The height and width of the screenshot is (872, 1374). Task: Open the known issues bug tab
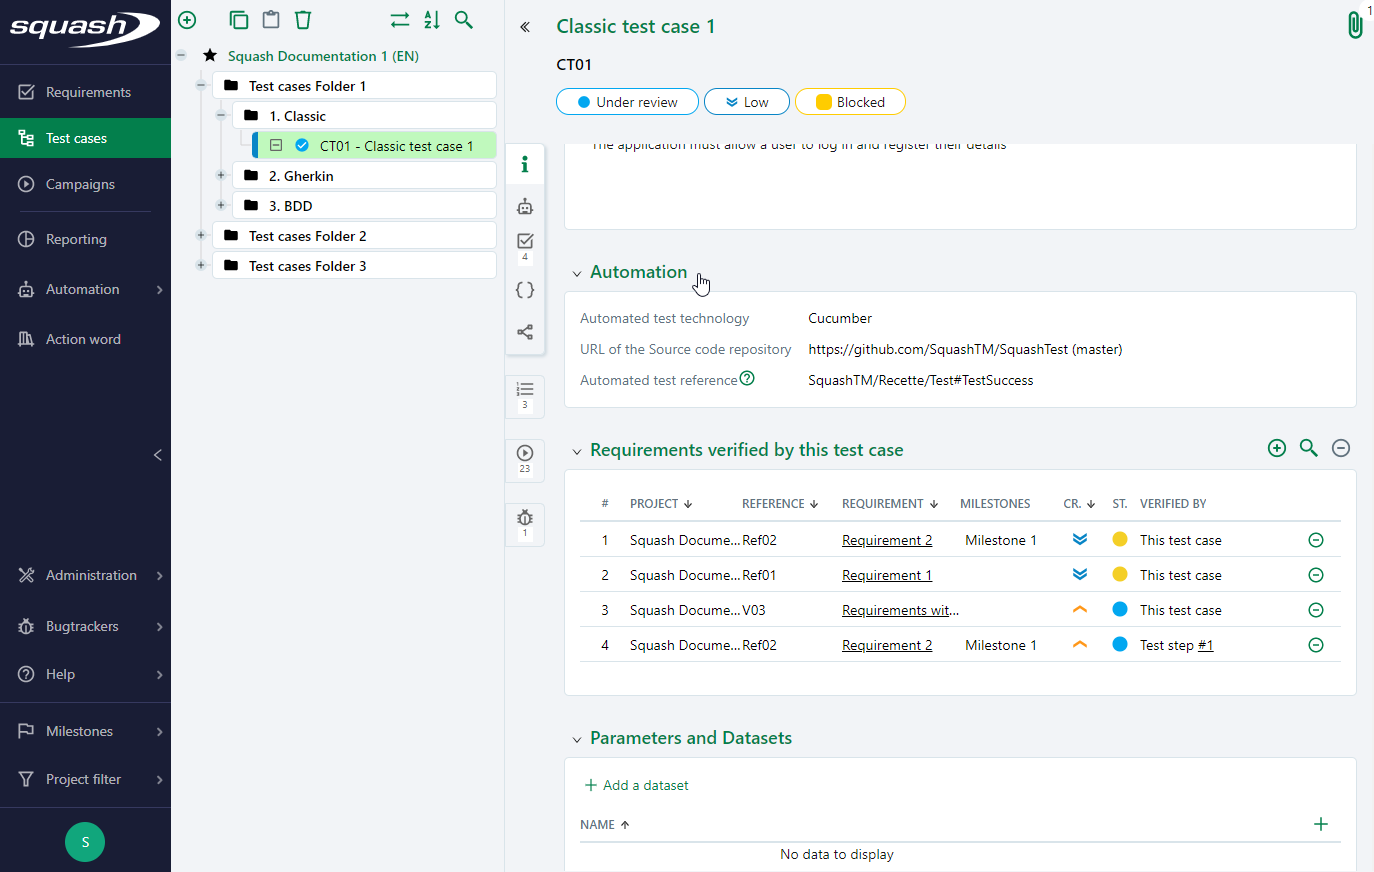click(525, 519)
